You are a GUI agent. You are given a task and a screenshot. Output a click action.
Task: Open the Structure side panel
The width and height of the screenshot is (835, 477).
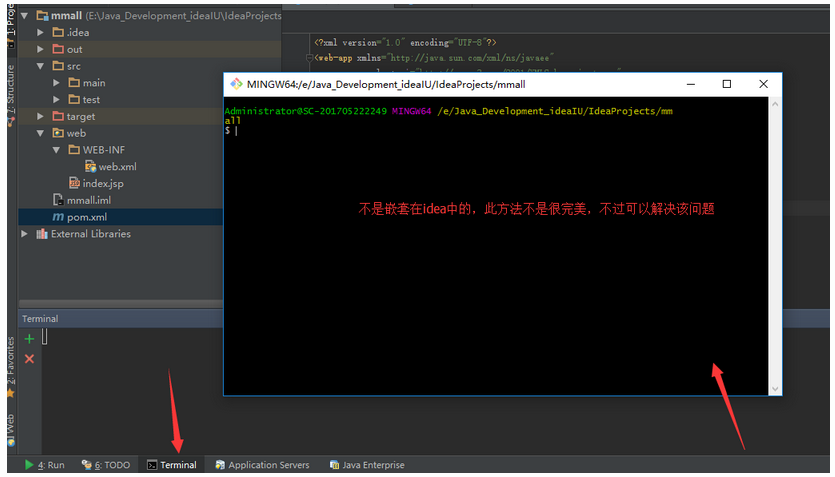[x=10, y=90]
